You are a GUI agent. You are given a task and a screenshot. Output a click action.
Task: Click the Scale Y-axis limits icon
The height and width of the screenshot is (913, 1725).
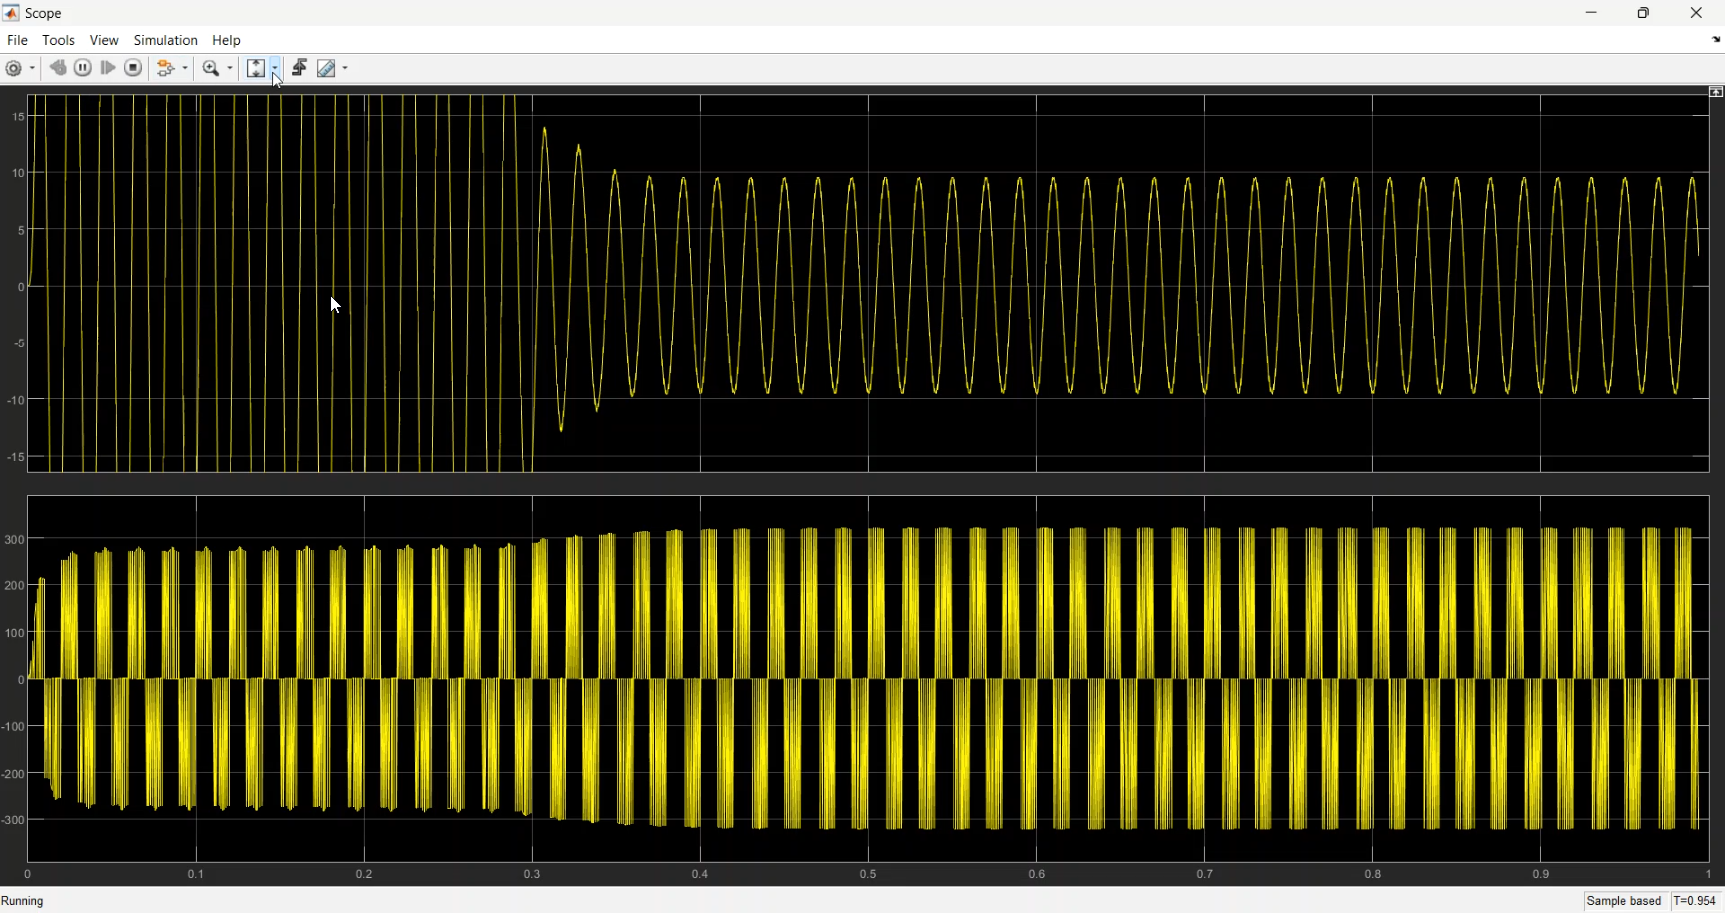click(256, 68)
